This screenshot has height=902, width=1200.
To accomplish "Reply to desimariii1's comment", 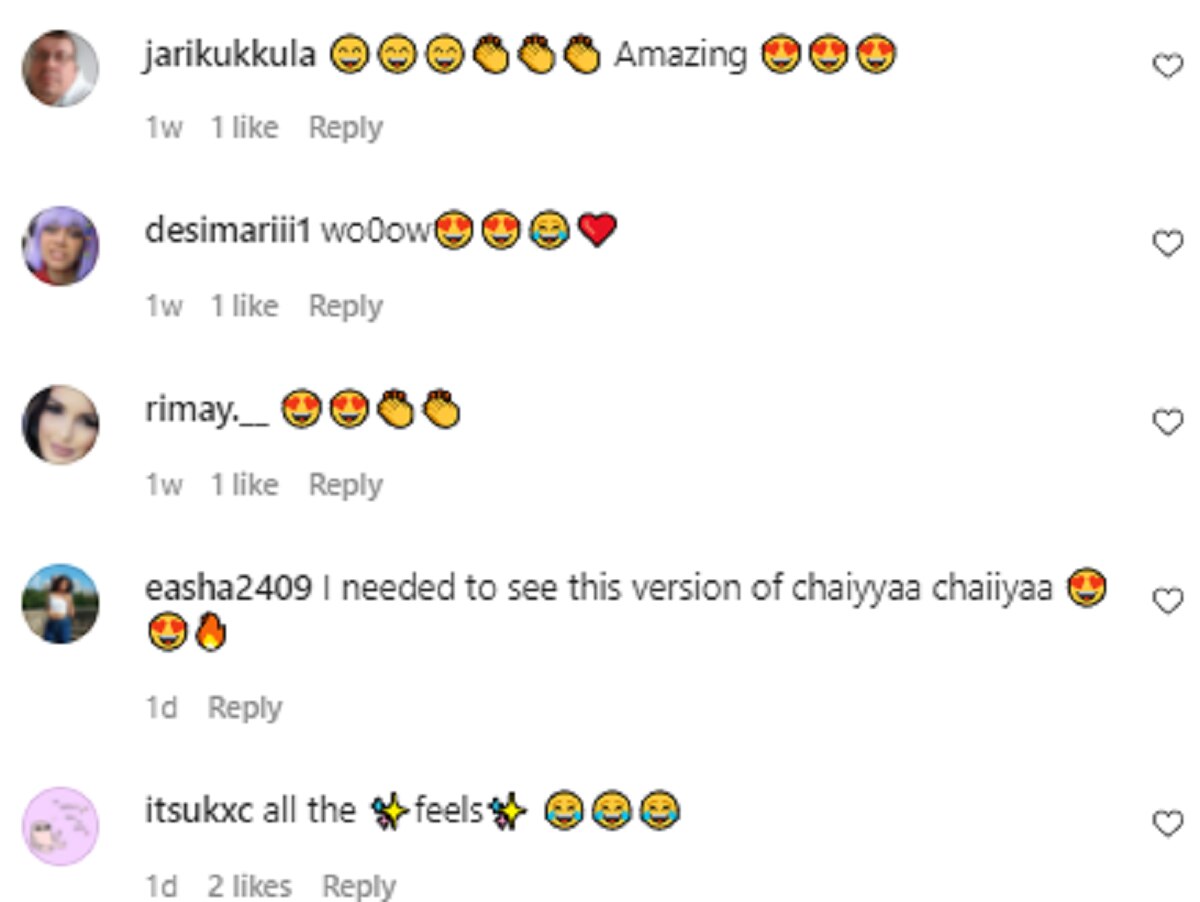I will point(345,306).
